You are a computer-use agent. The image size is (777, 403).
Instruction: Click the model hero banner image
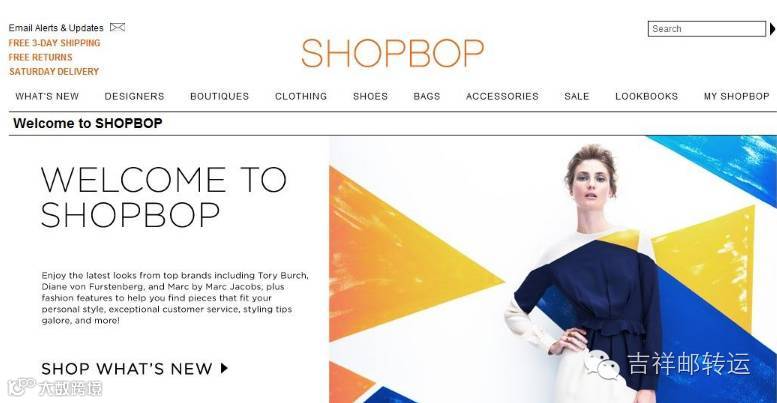coord(553,269)
